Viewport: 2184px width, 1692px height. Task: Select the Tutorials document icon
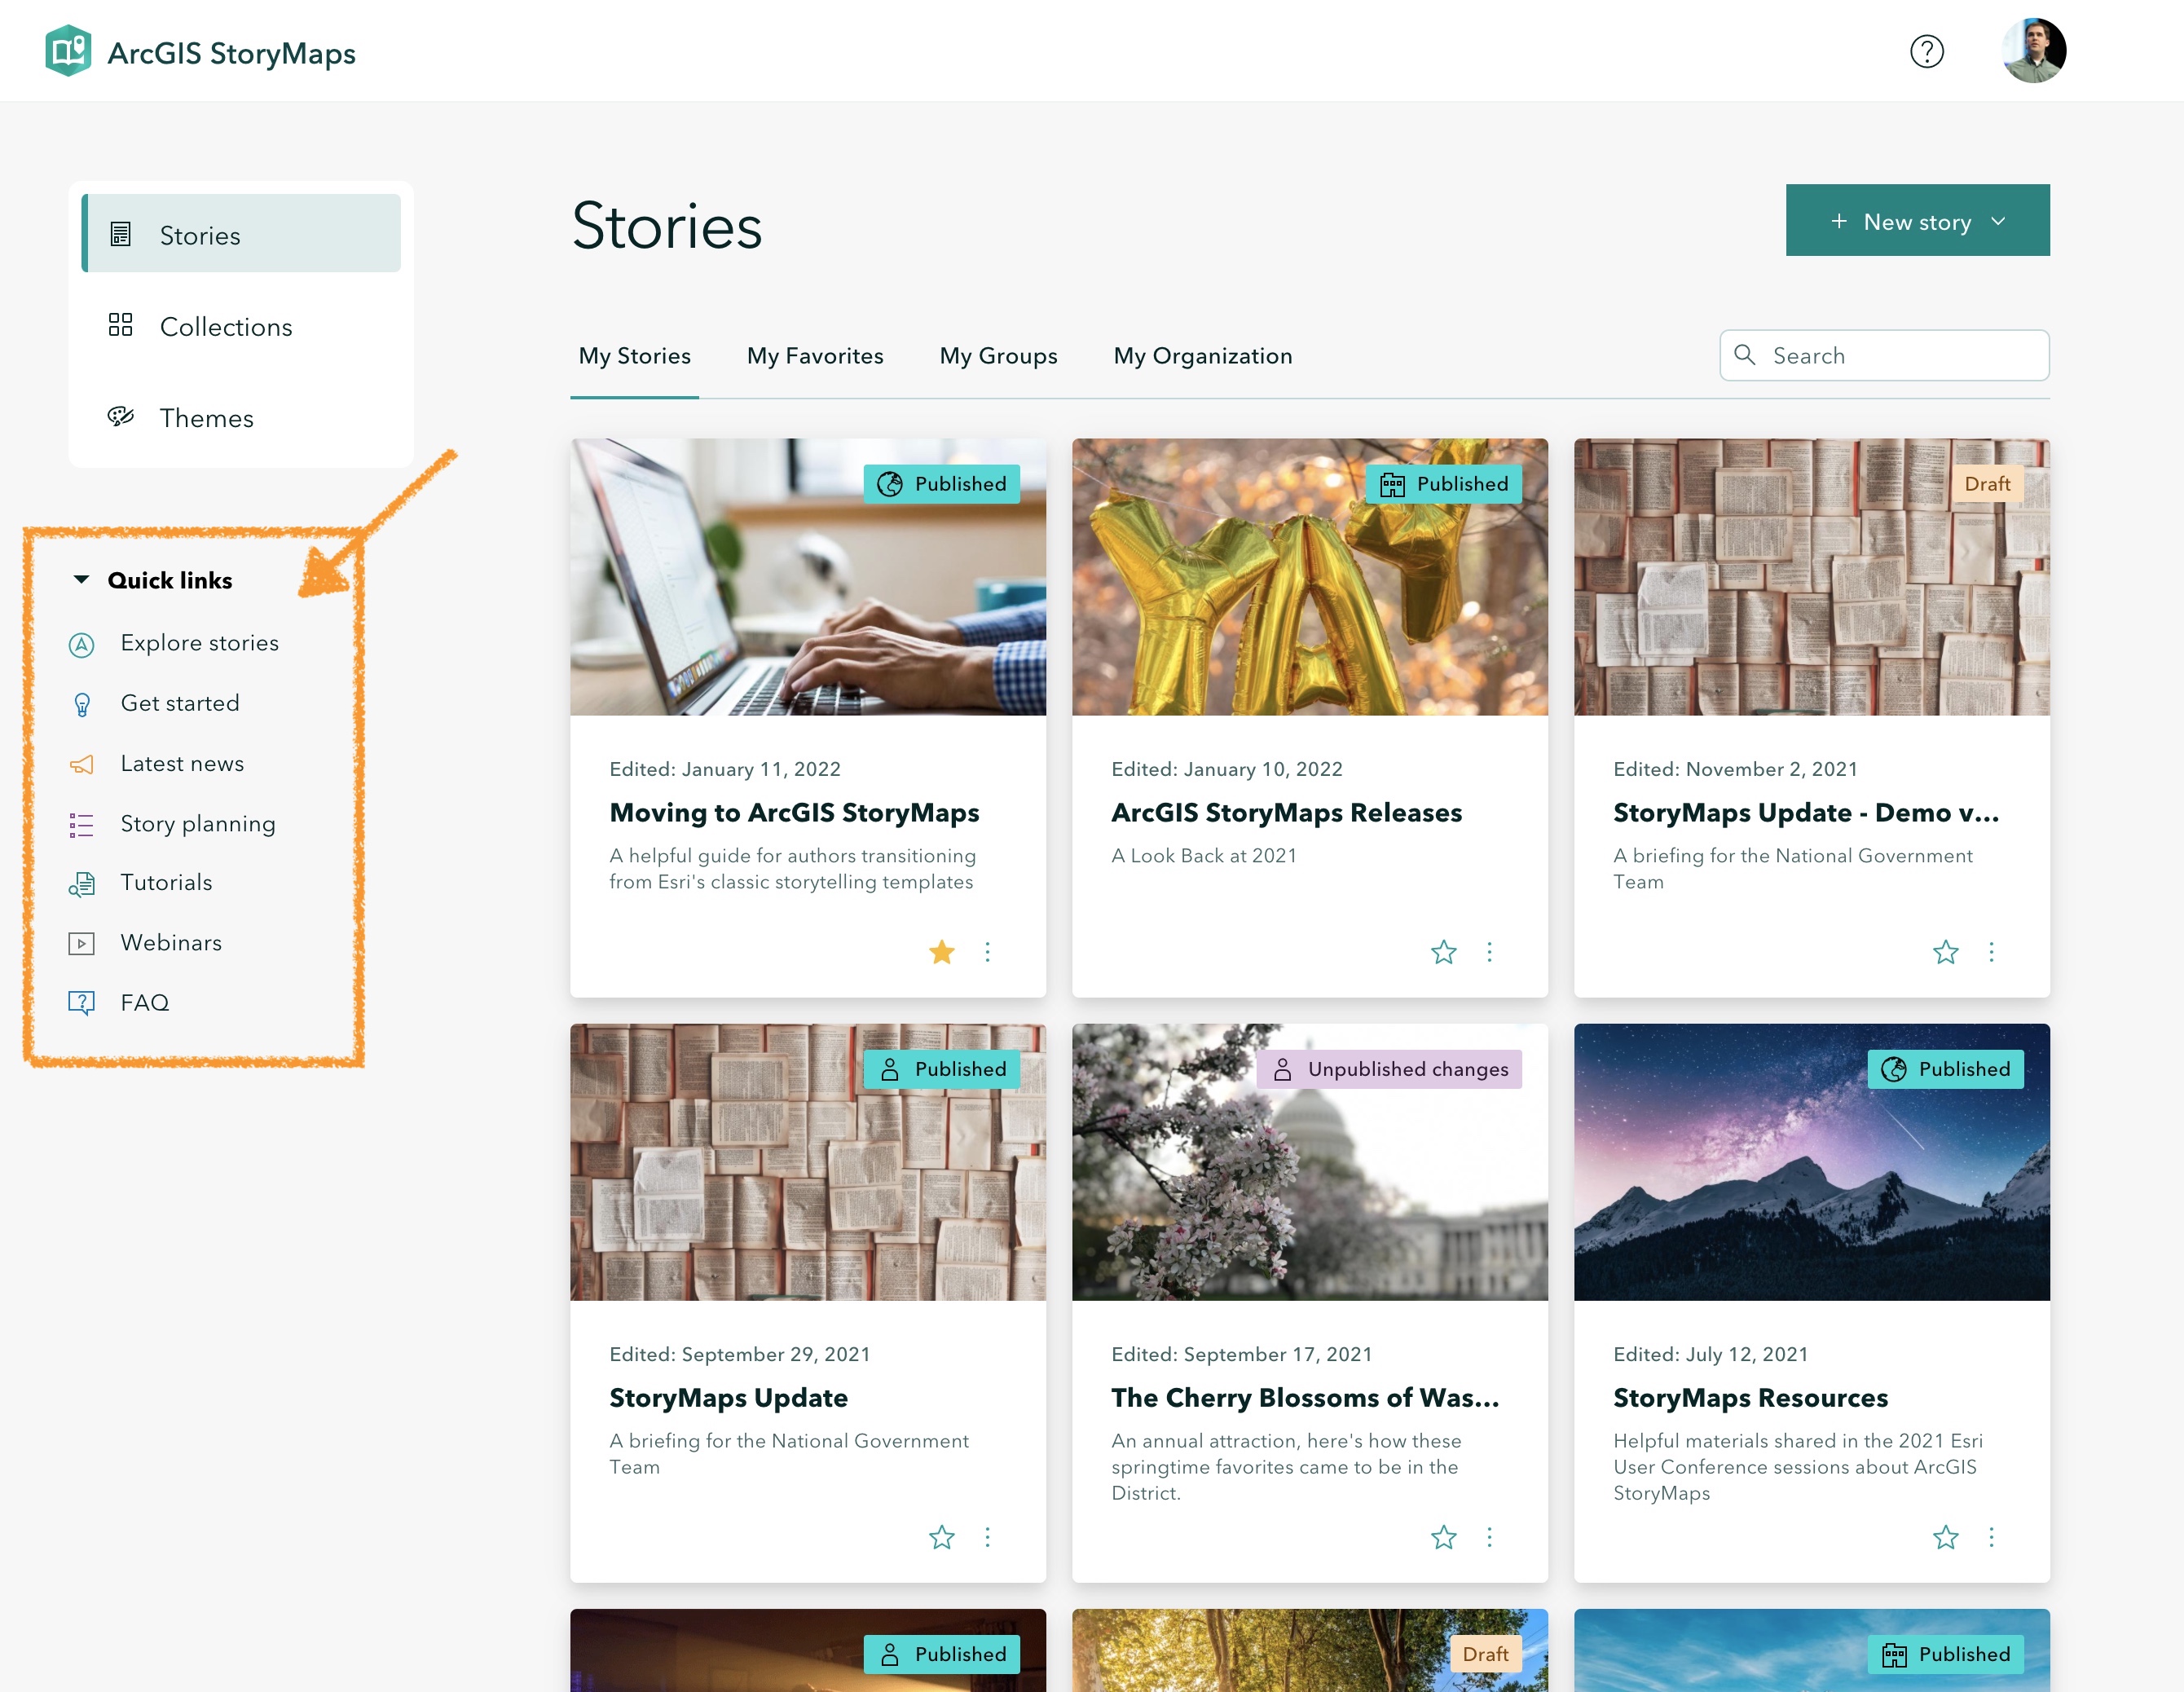(x=81, y=883)
